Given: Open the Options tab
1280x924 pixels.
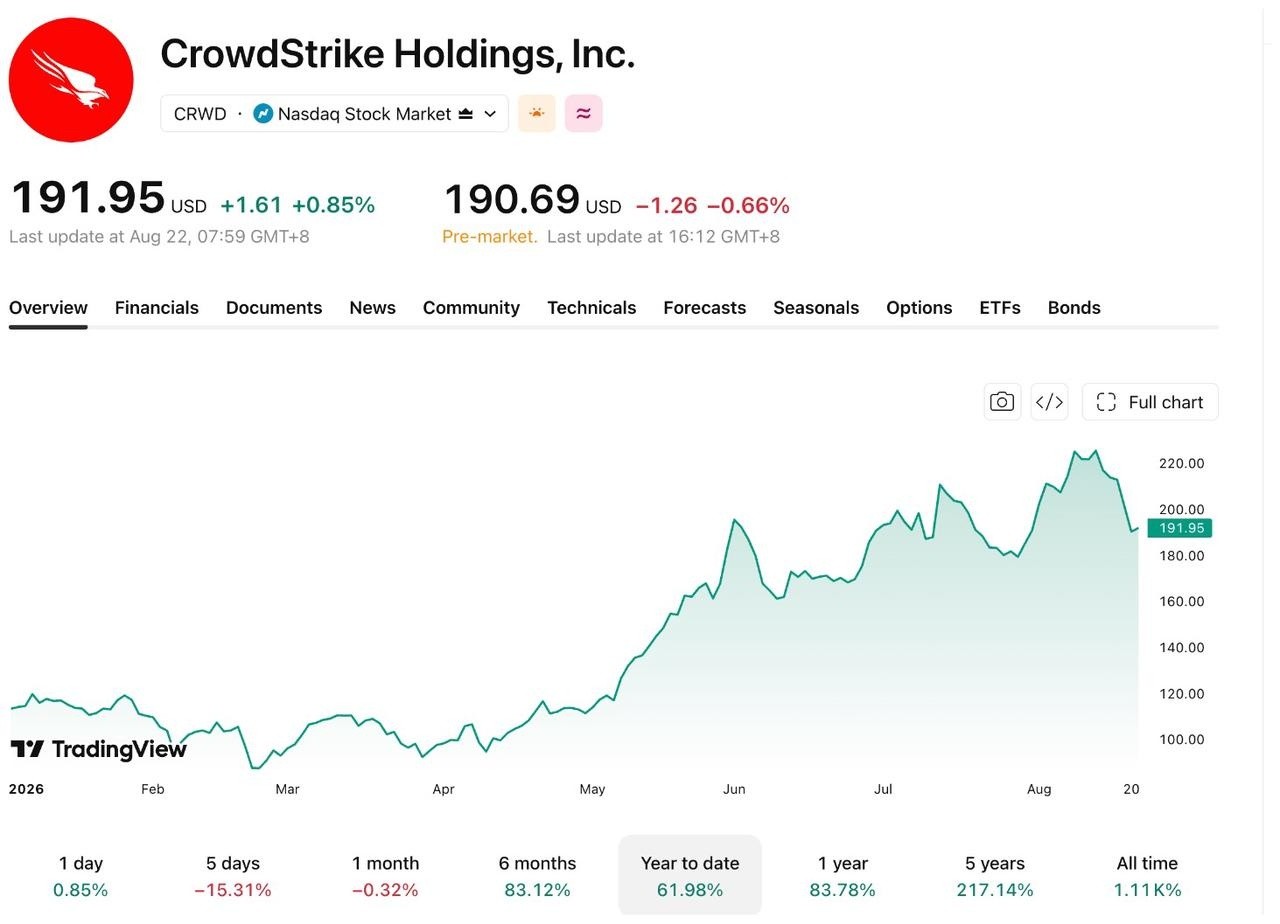Looking at the screenshot, I should click(919, 308).
